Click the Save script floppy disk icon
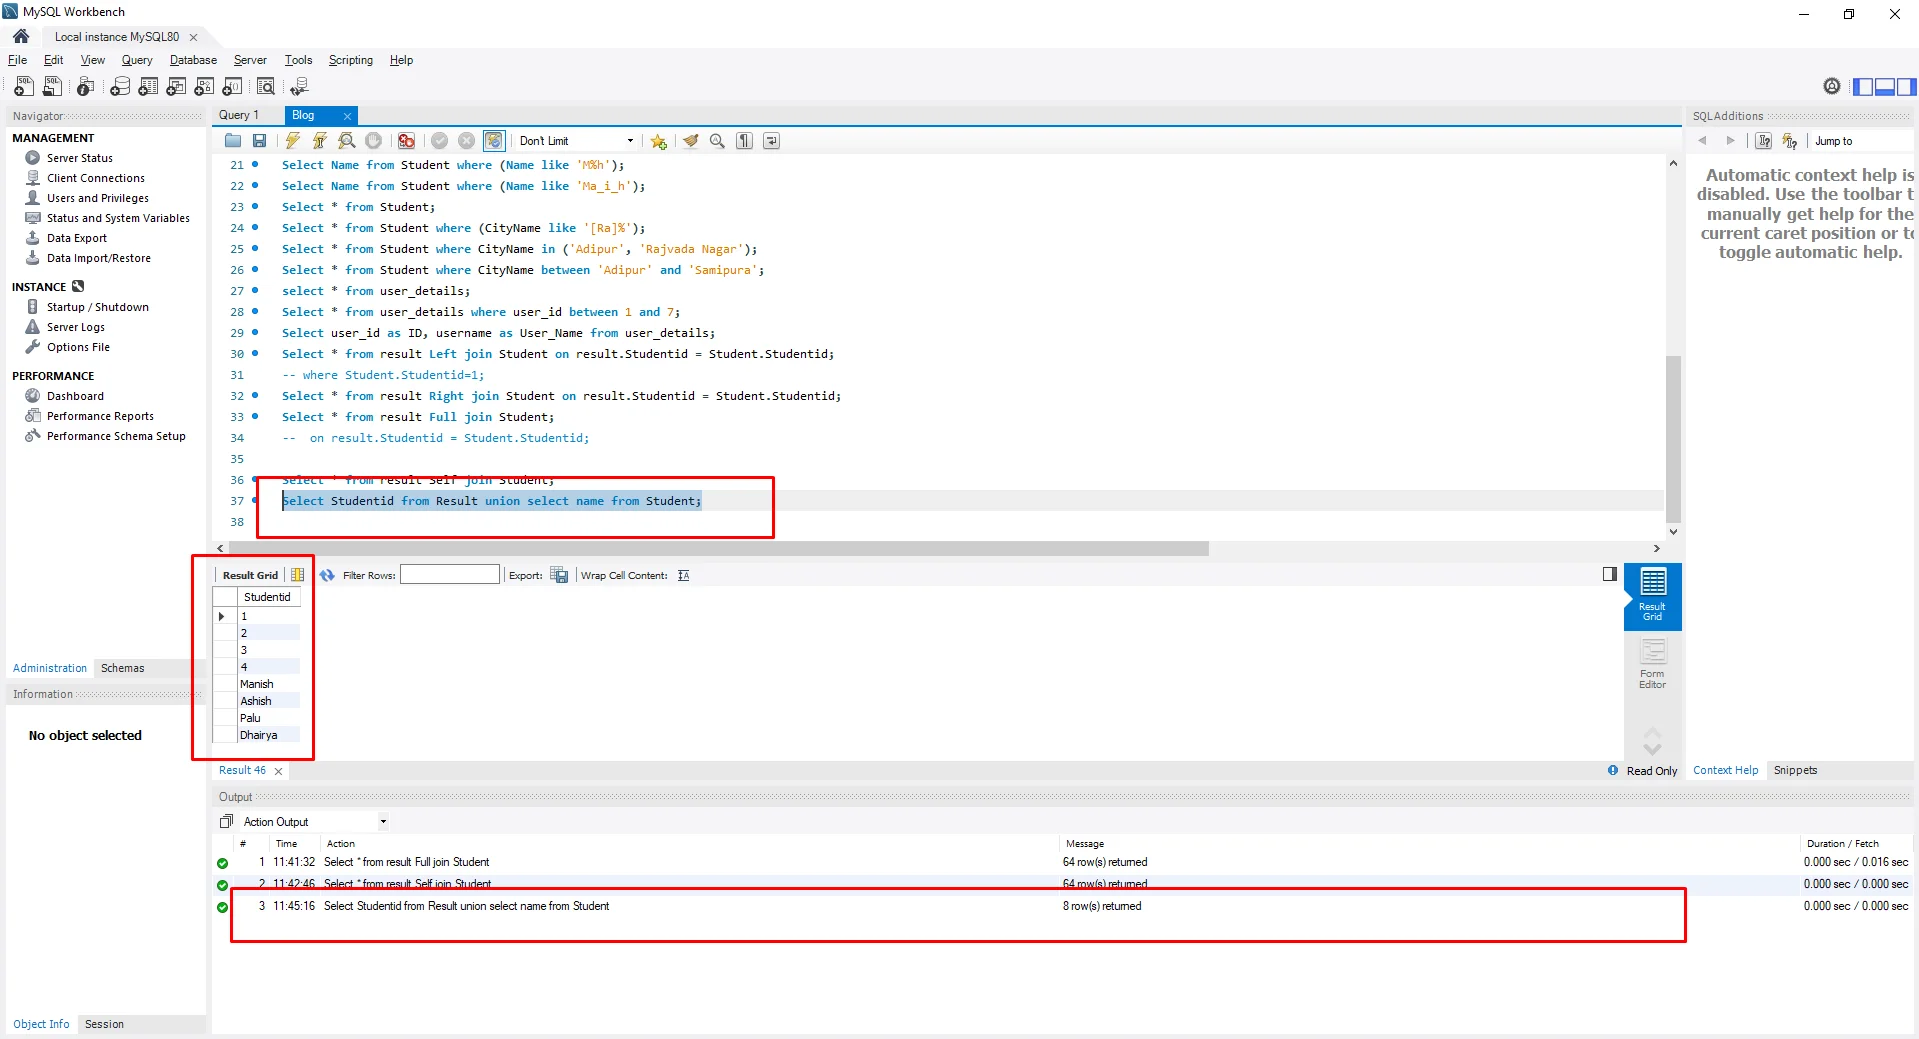Viewport: 1919px width, 1039px height. (x=260, y=141)
